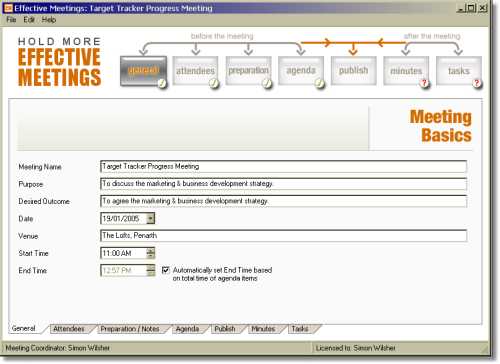The width and height of the screenshot is (500, 364).
Task: Minimize the Effective Meetings window
Action: click(x=461, y=8)
